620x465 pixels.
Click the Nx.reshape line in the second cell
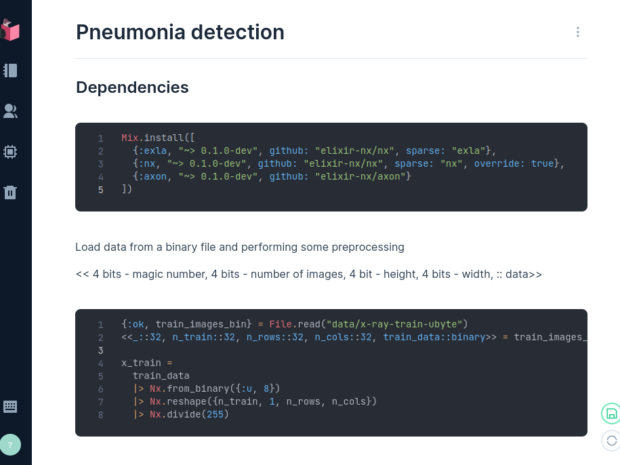255,401
